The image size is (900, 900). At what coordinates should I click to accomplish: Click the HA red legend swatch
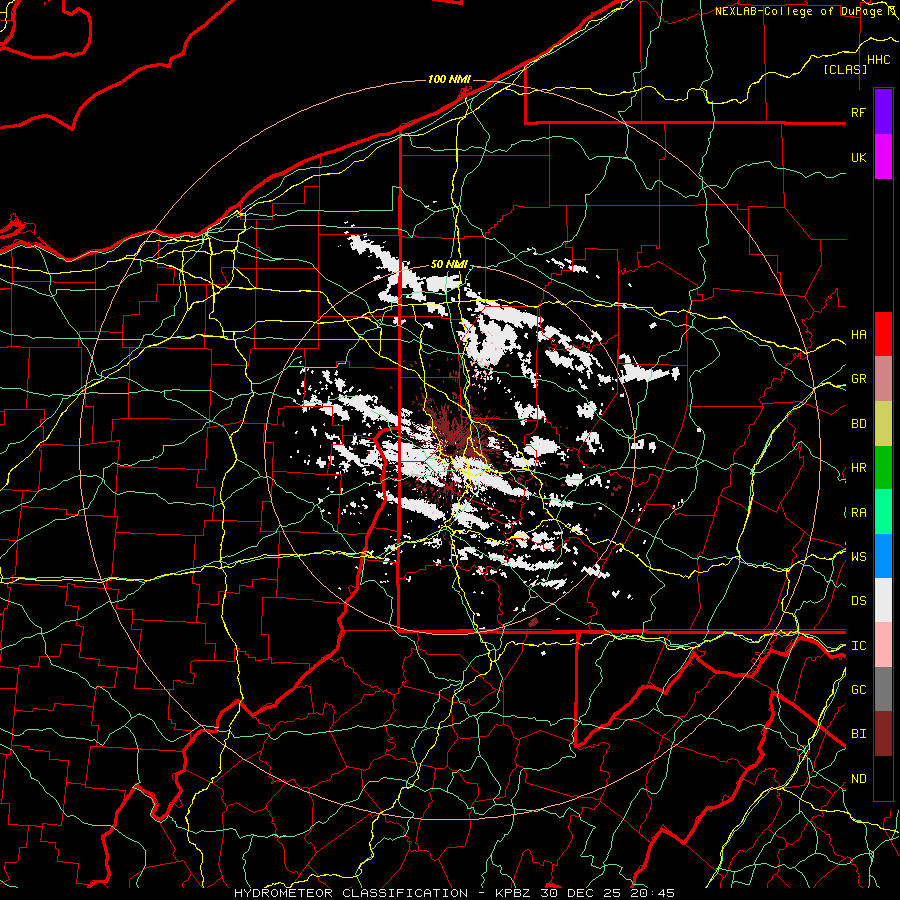[x=883, y=334]
